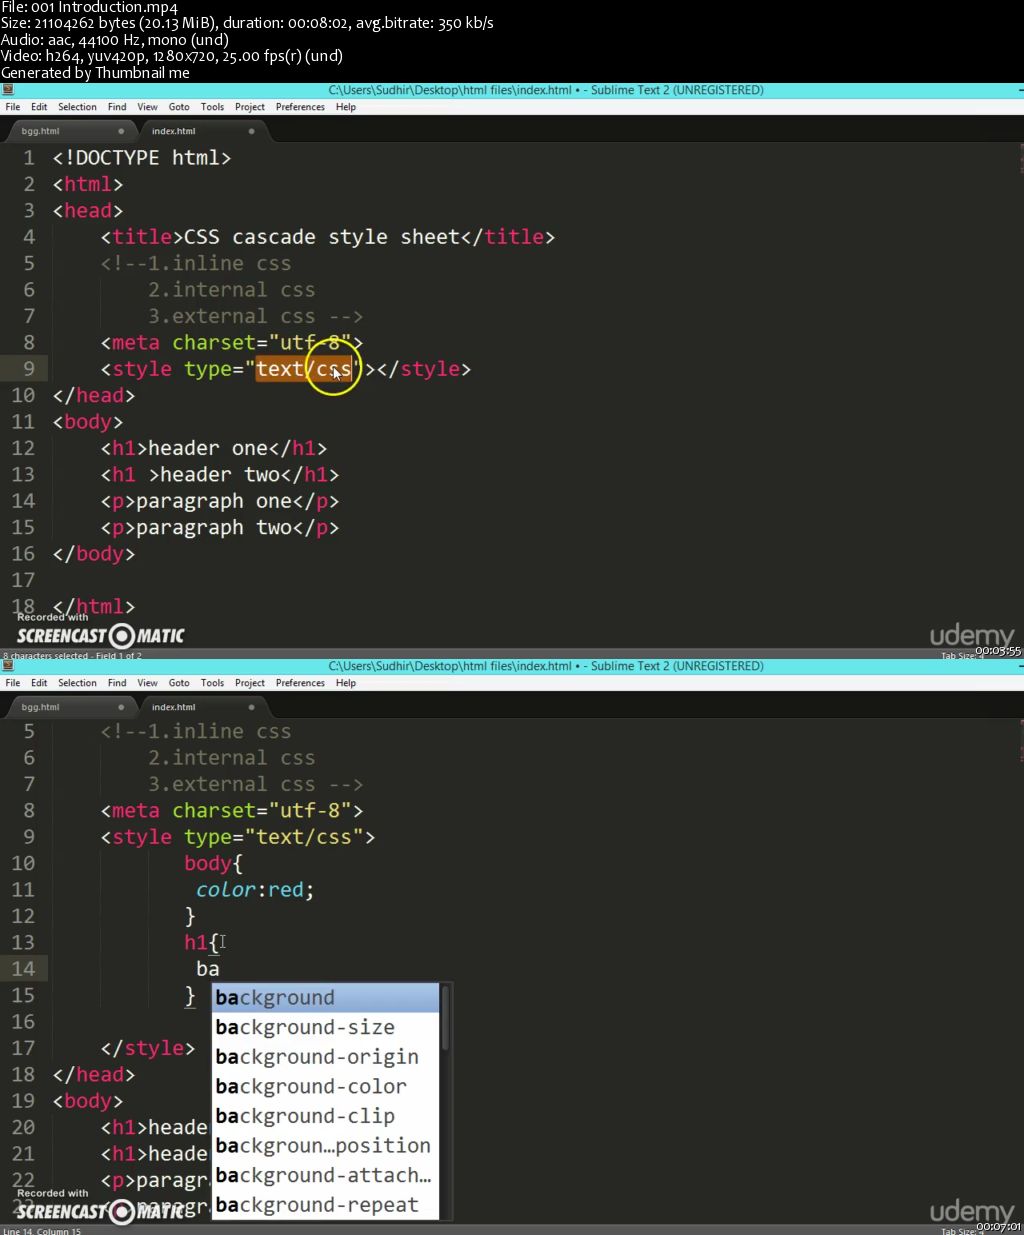
Task: Click '<!DOCTYPE html>' on line 1
Action: click(142, 158)
